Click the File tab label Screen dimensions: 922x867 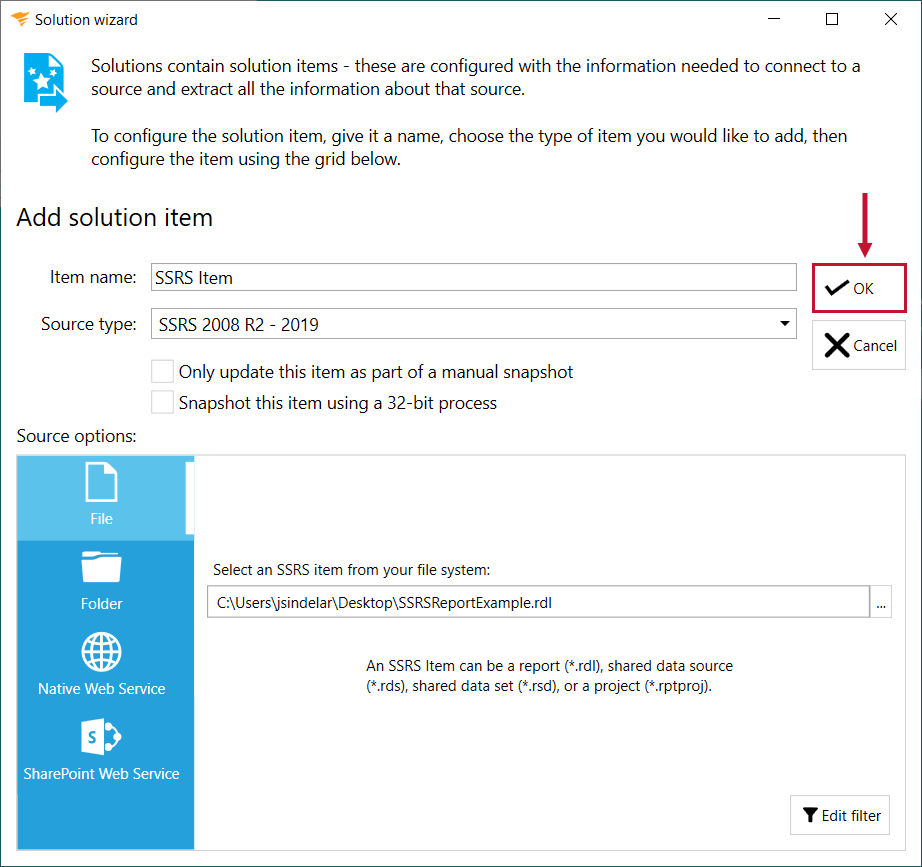(x=101, y=519)
